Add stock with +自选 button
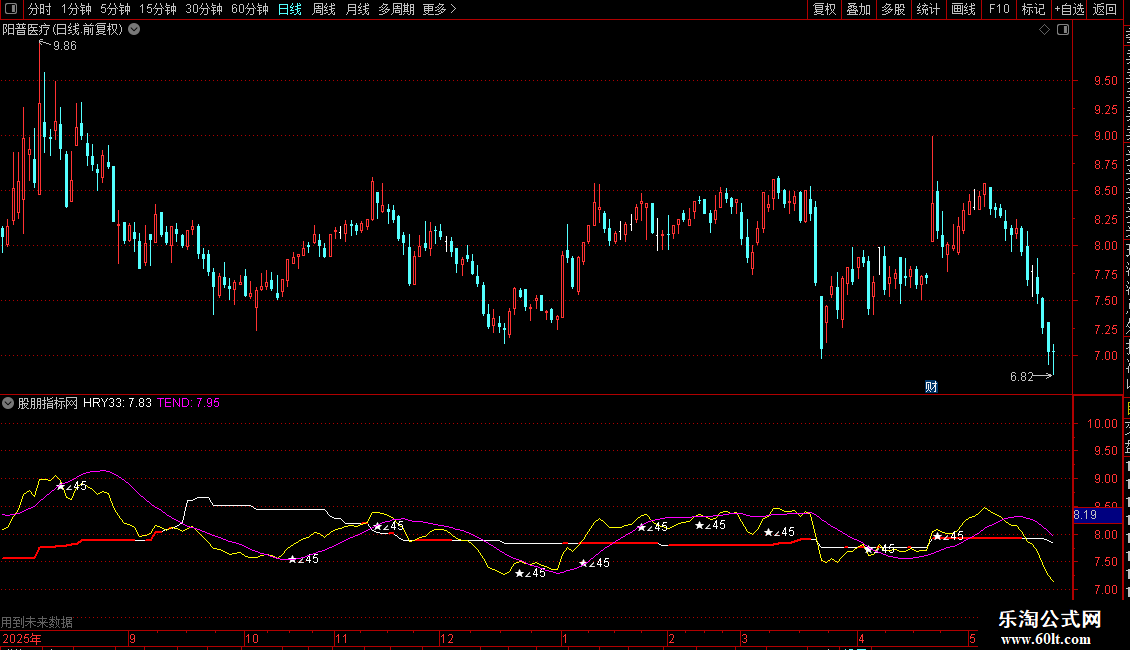Image resolution: width=1130 pixels, height=650 pixels. 1069,9
